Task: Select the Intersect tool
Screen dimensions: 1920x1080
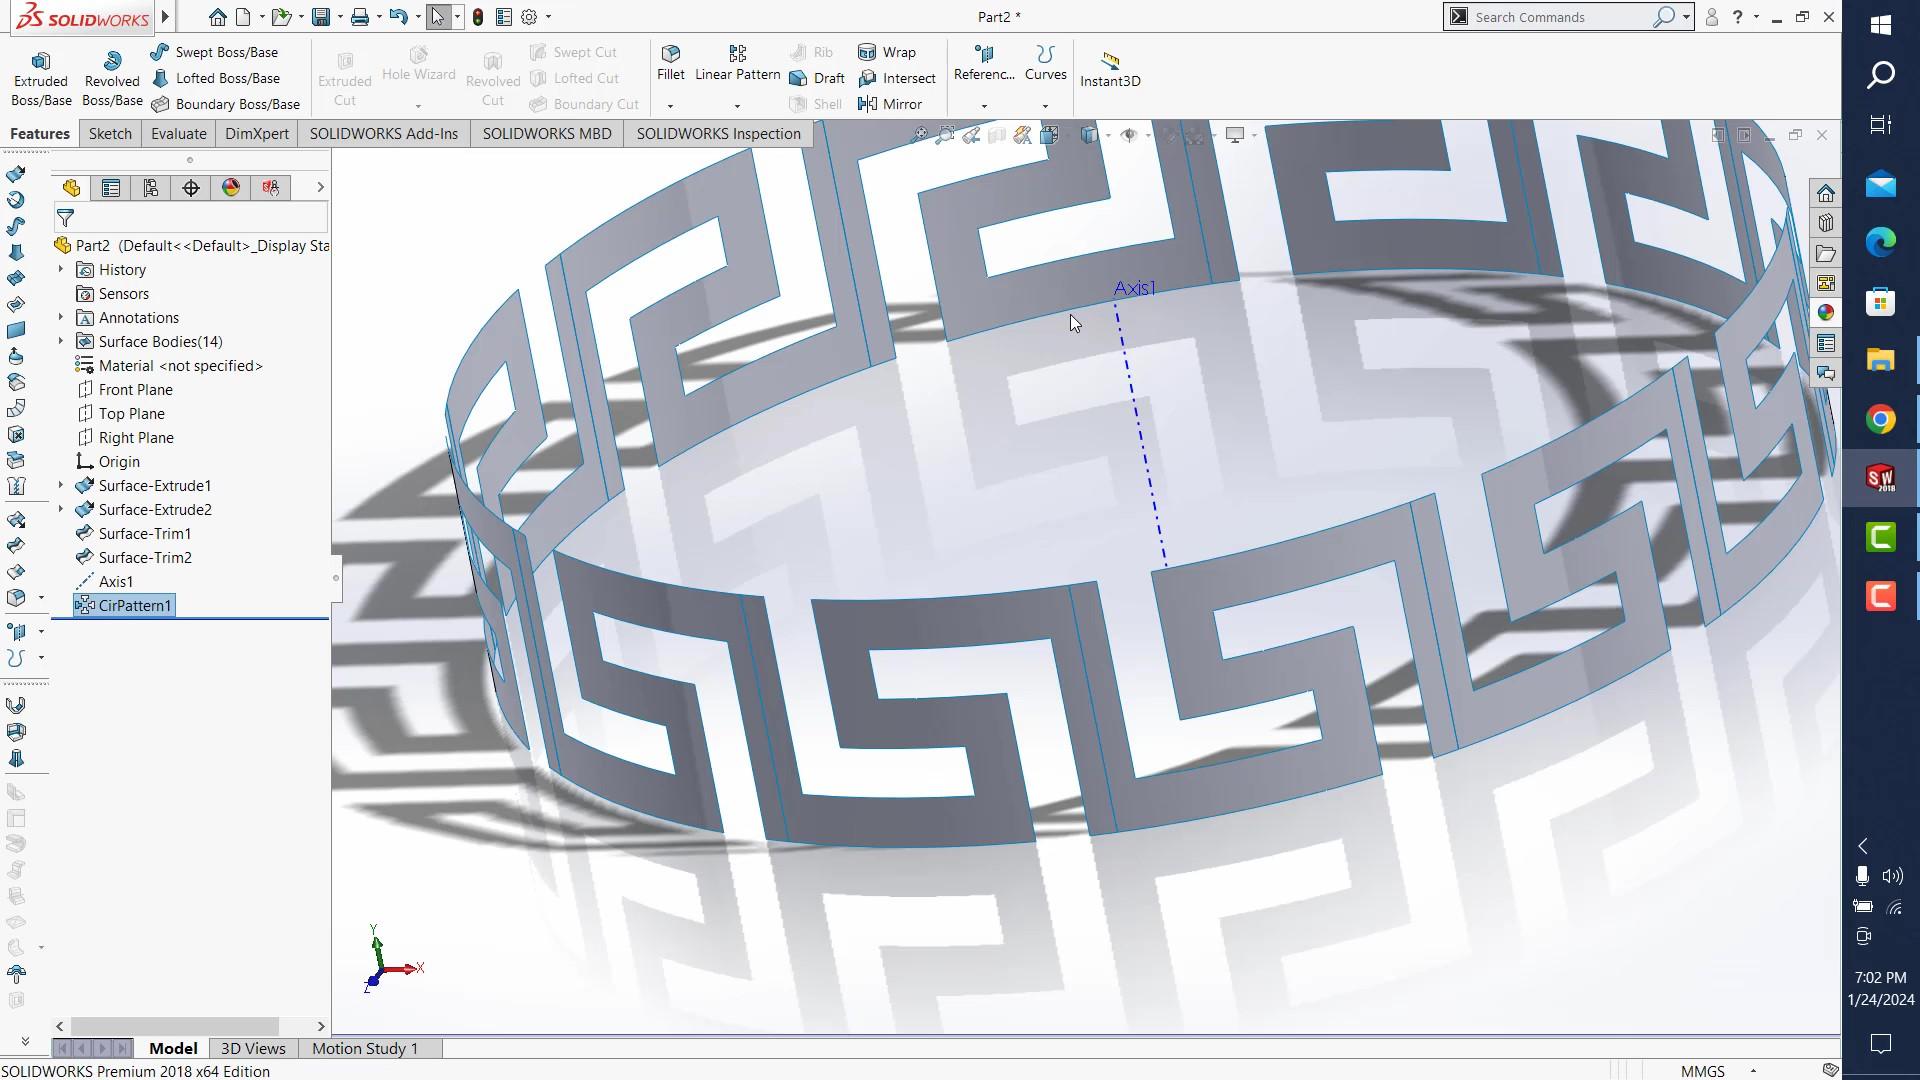Action: [x=897, y=78]
